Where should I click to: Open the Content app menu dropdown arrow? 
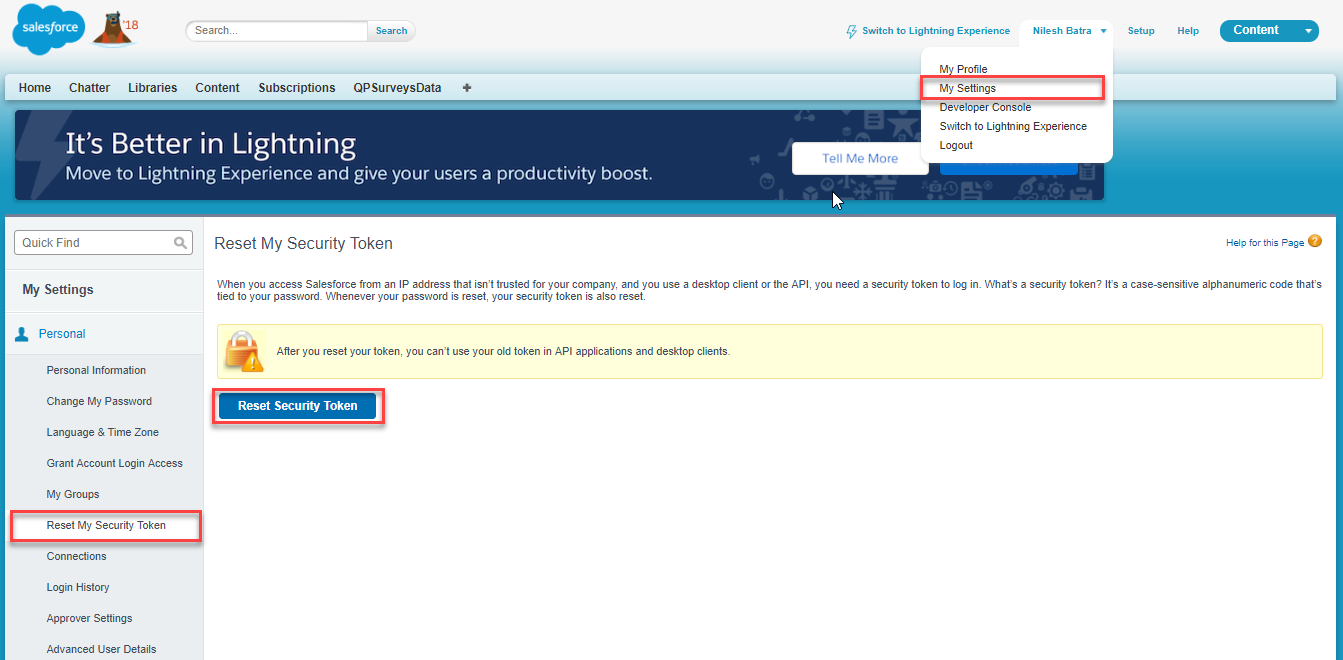[x=1309, y=31]
